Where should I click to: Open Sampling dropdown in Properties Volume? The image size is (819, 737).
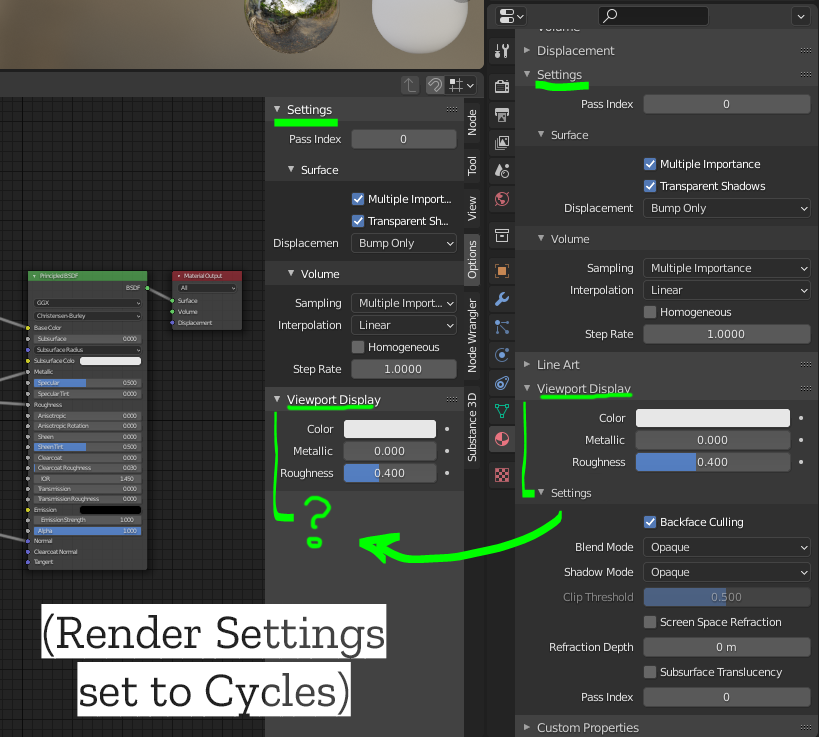pos(727,268)
